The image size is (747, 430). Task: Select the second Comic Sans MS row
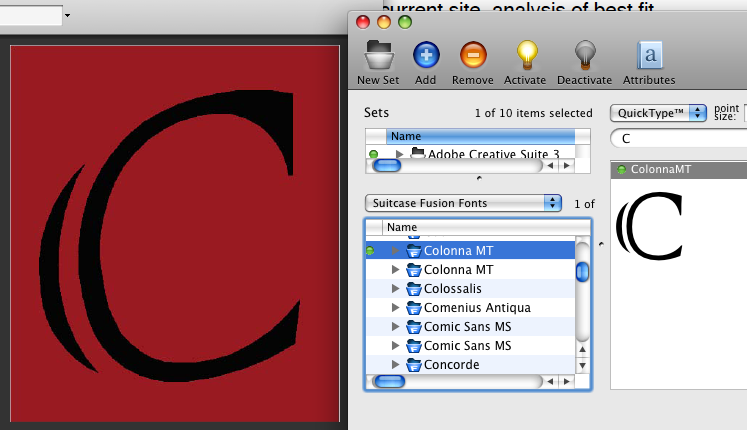tap(470, 346)
